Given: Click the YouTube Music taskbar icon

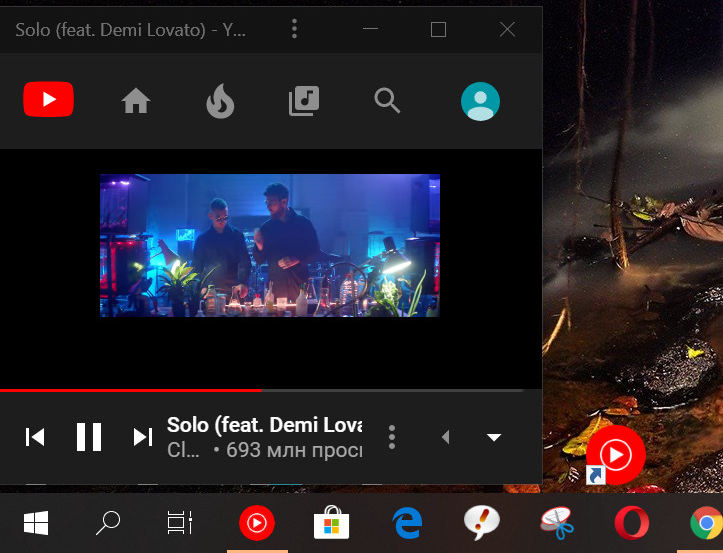Looking at the screenshot, I should click(257, 523).
